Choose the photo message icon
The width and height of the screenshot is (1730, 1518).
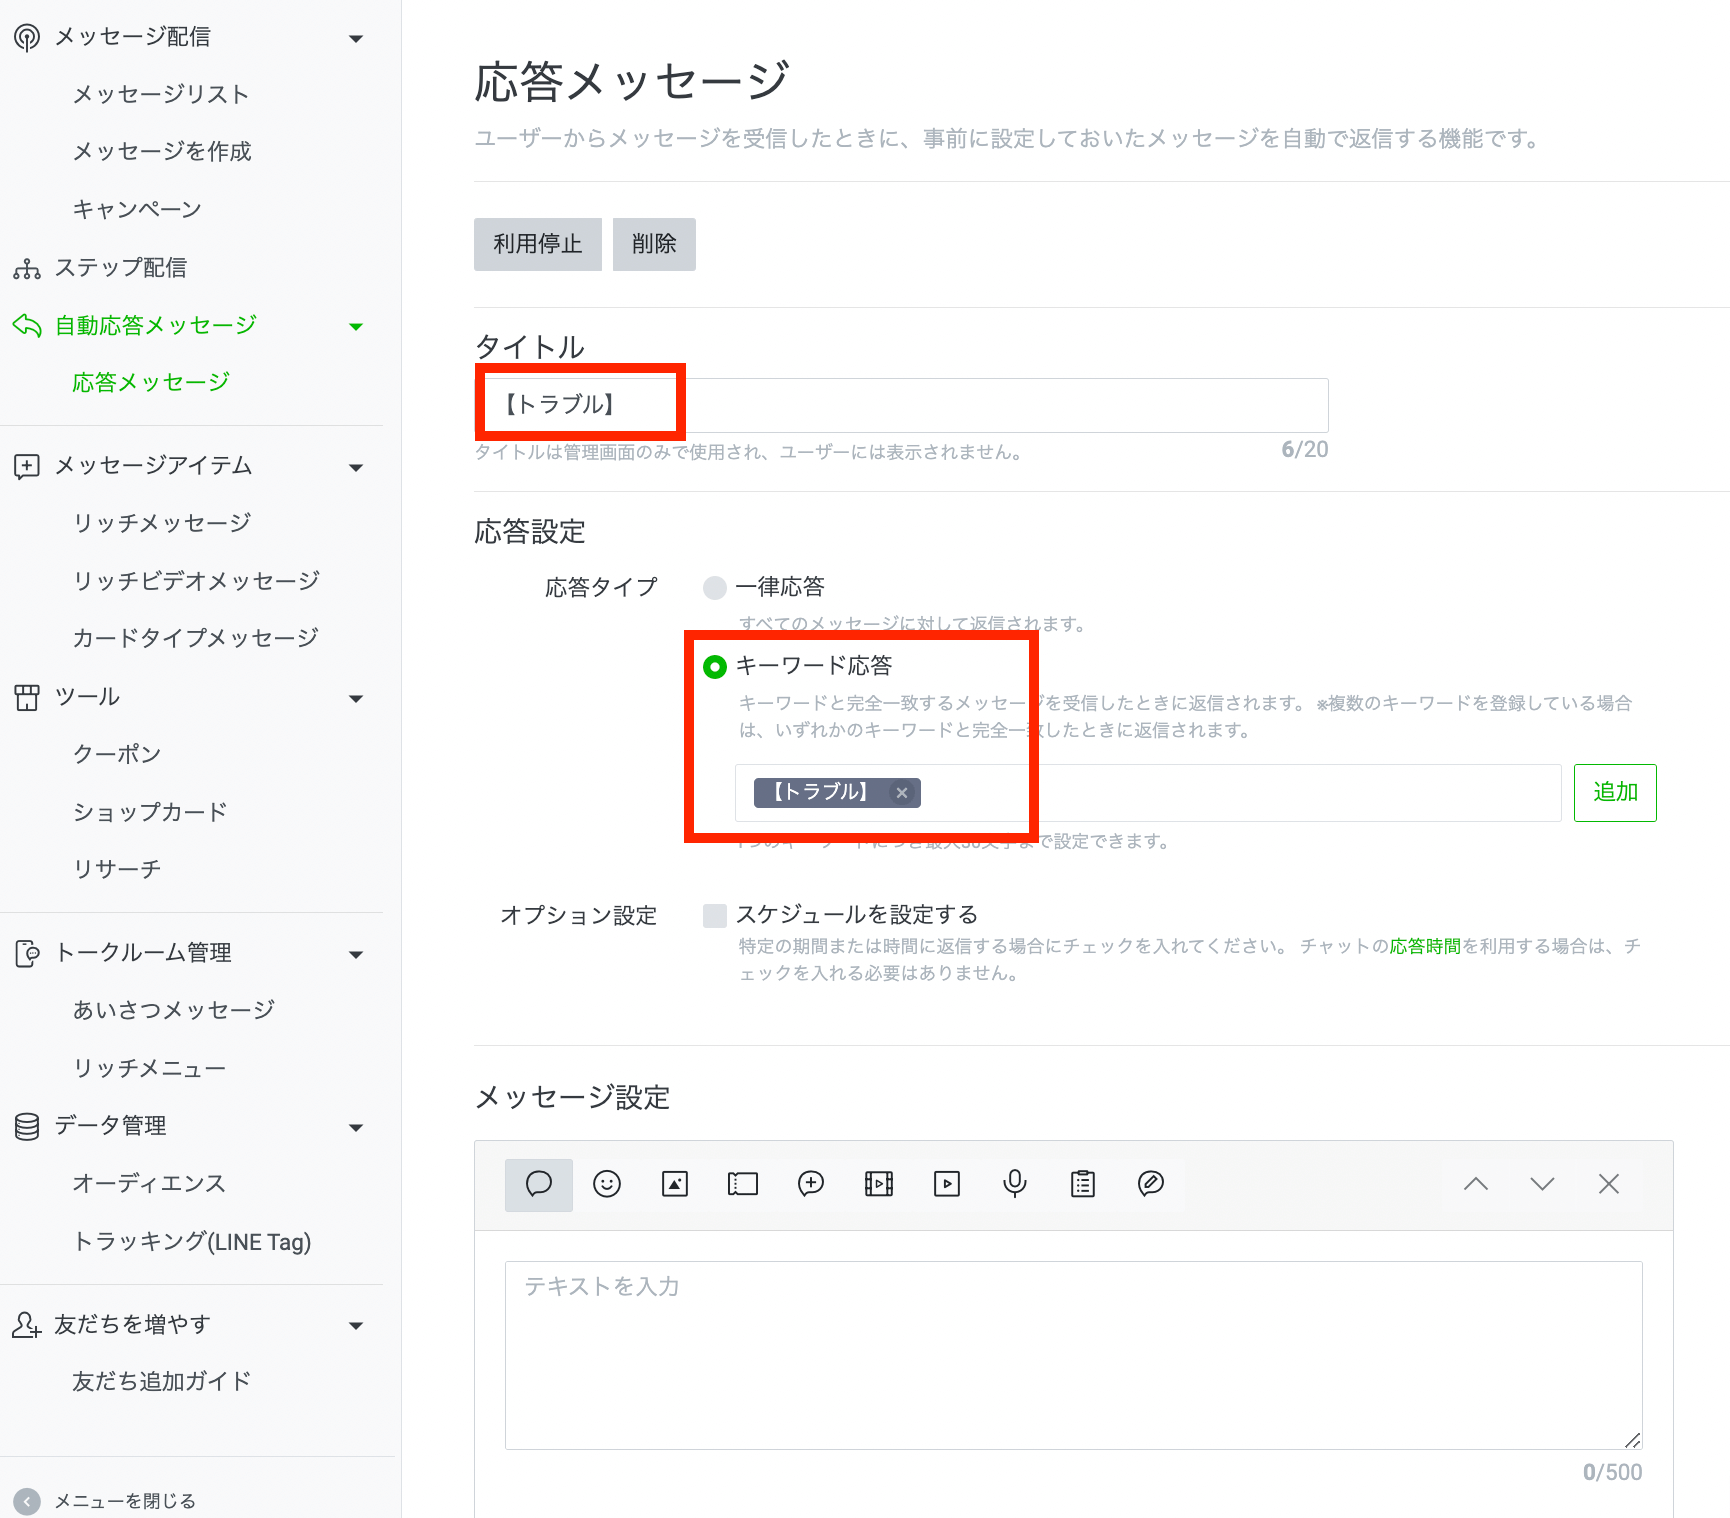[x=675, y=1184]
